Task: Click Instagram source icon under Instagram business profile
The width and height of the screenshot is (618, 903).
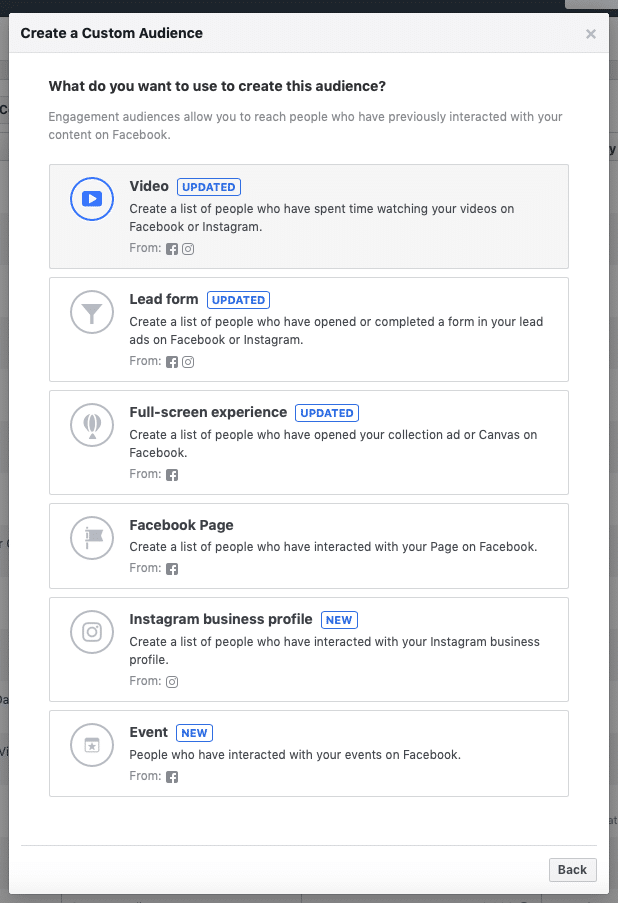Action: pos(172,682)
